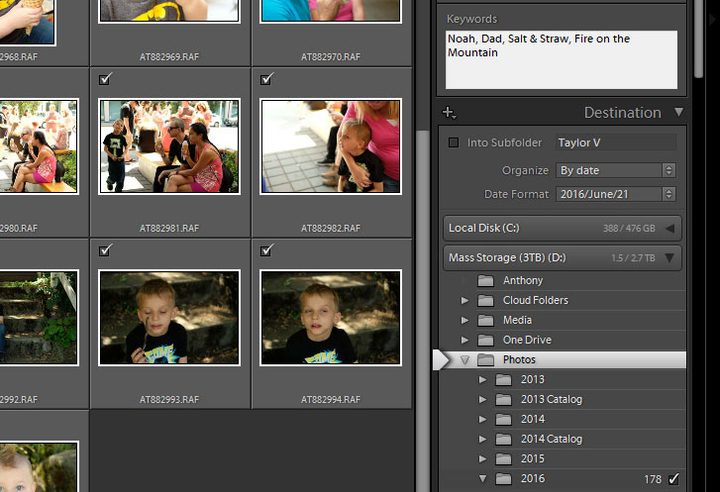Select the AT882982.RAF thumbnail
Screen dimensions: 720x492
[x=331, y=147]
